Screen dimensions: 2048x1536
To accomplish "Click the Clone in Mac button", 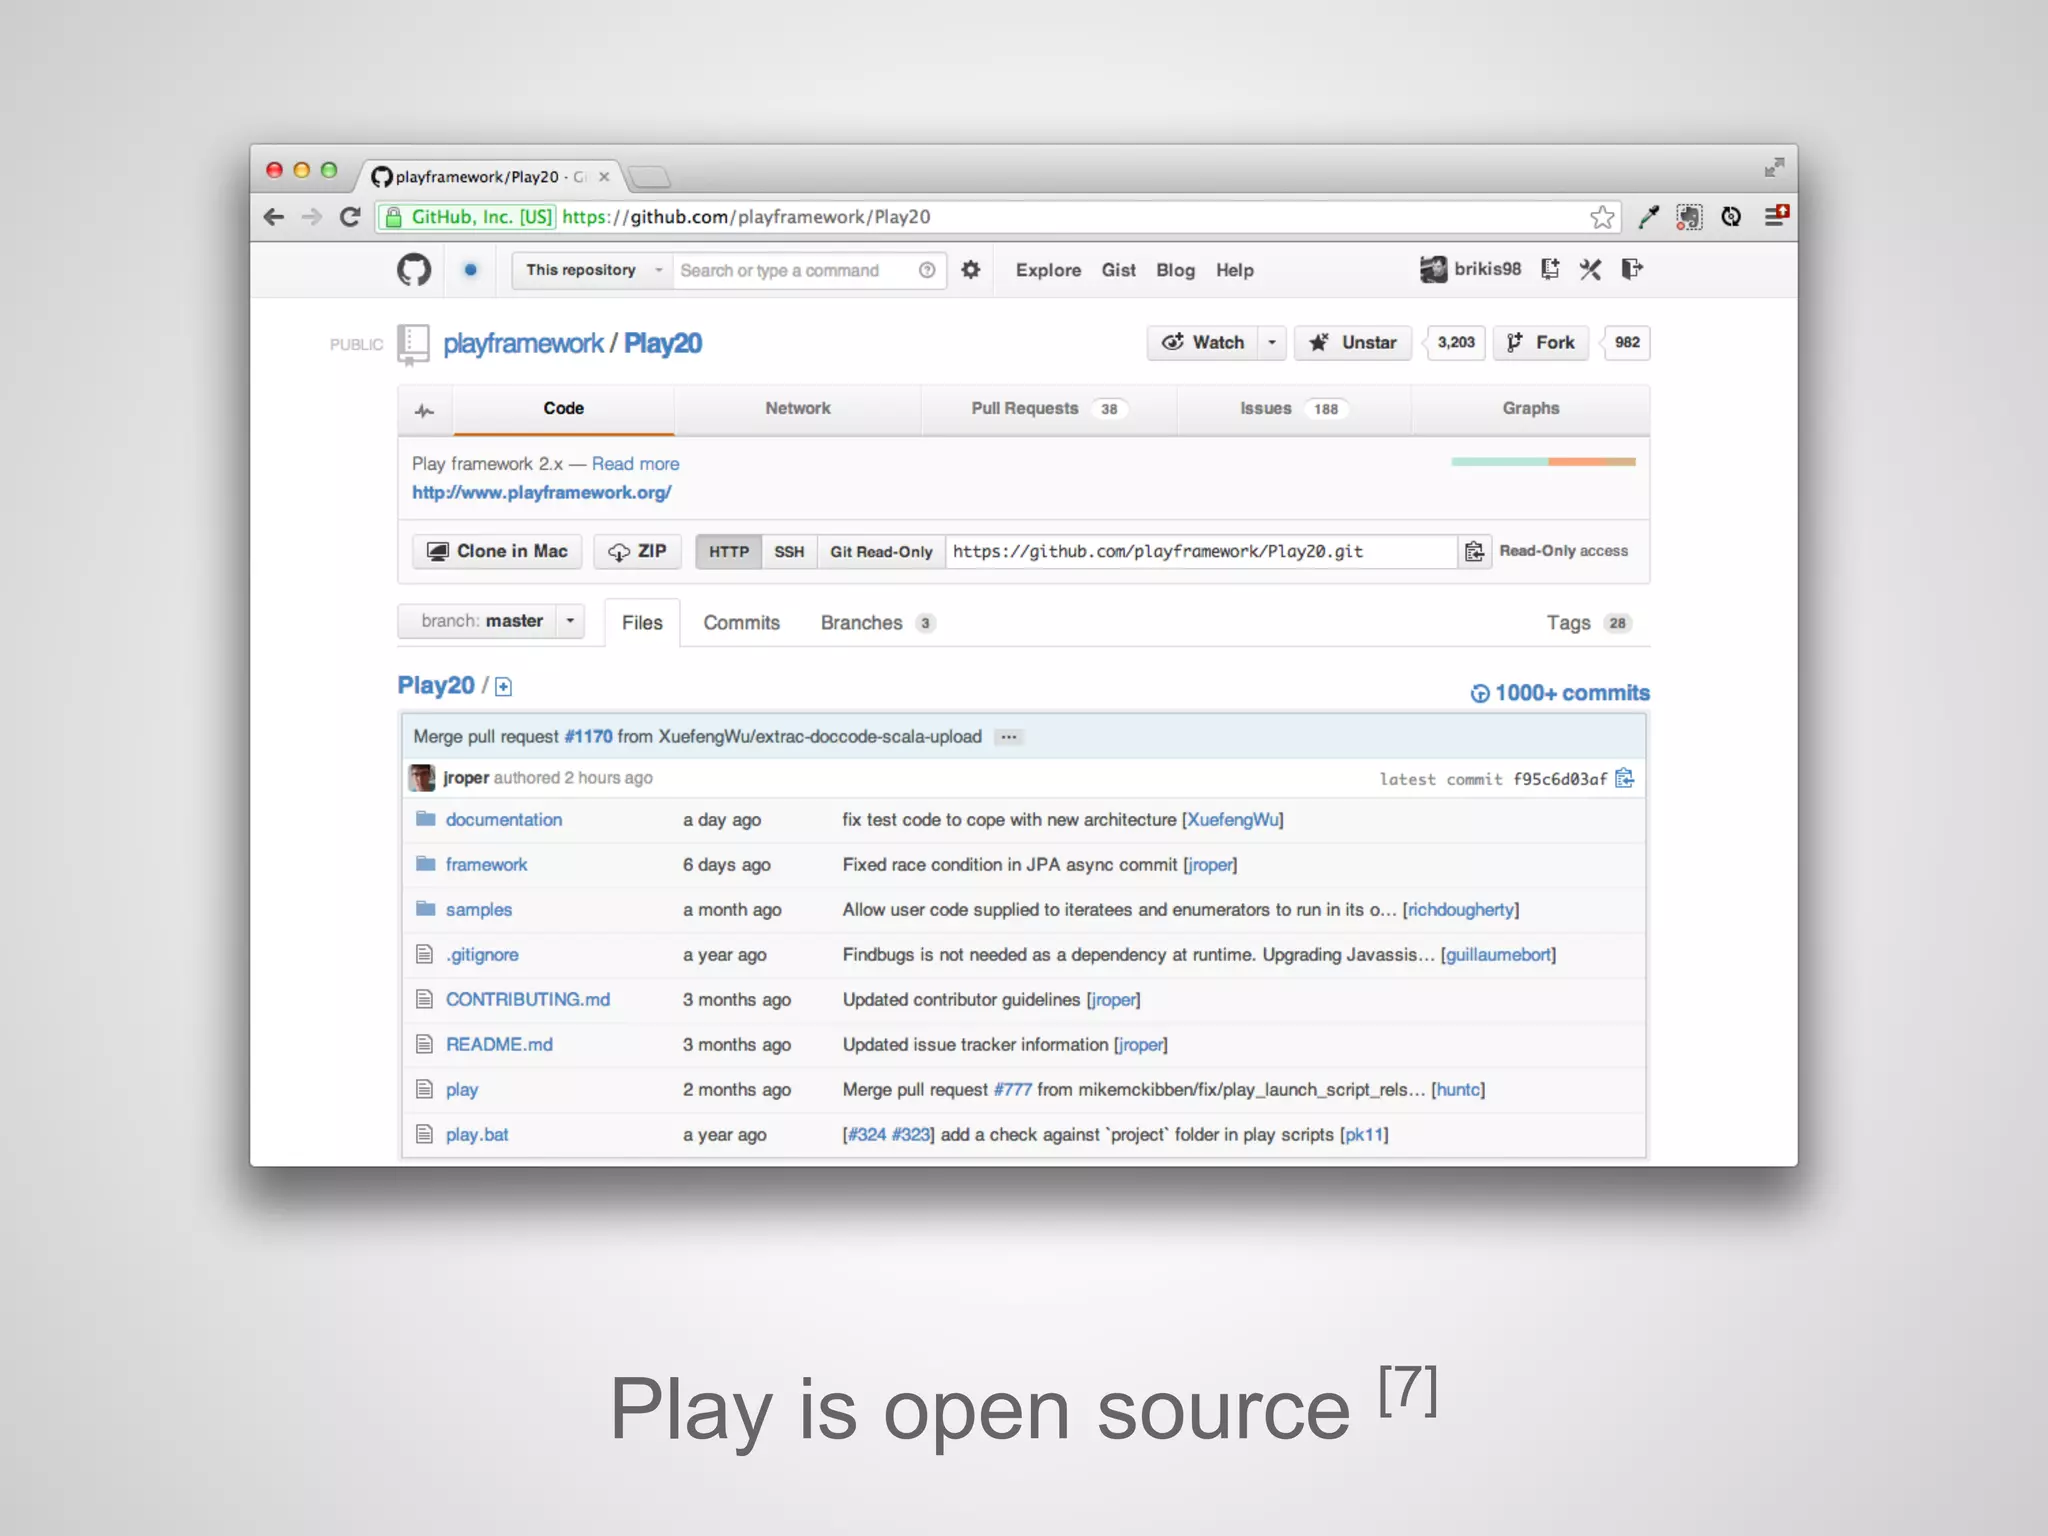I will point(498,552).
